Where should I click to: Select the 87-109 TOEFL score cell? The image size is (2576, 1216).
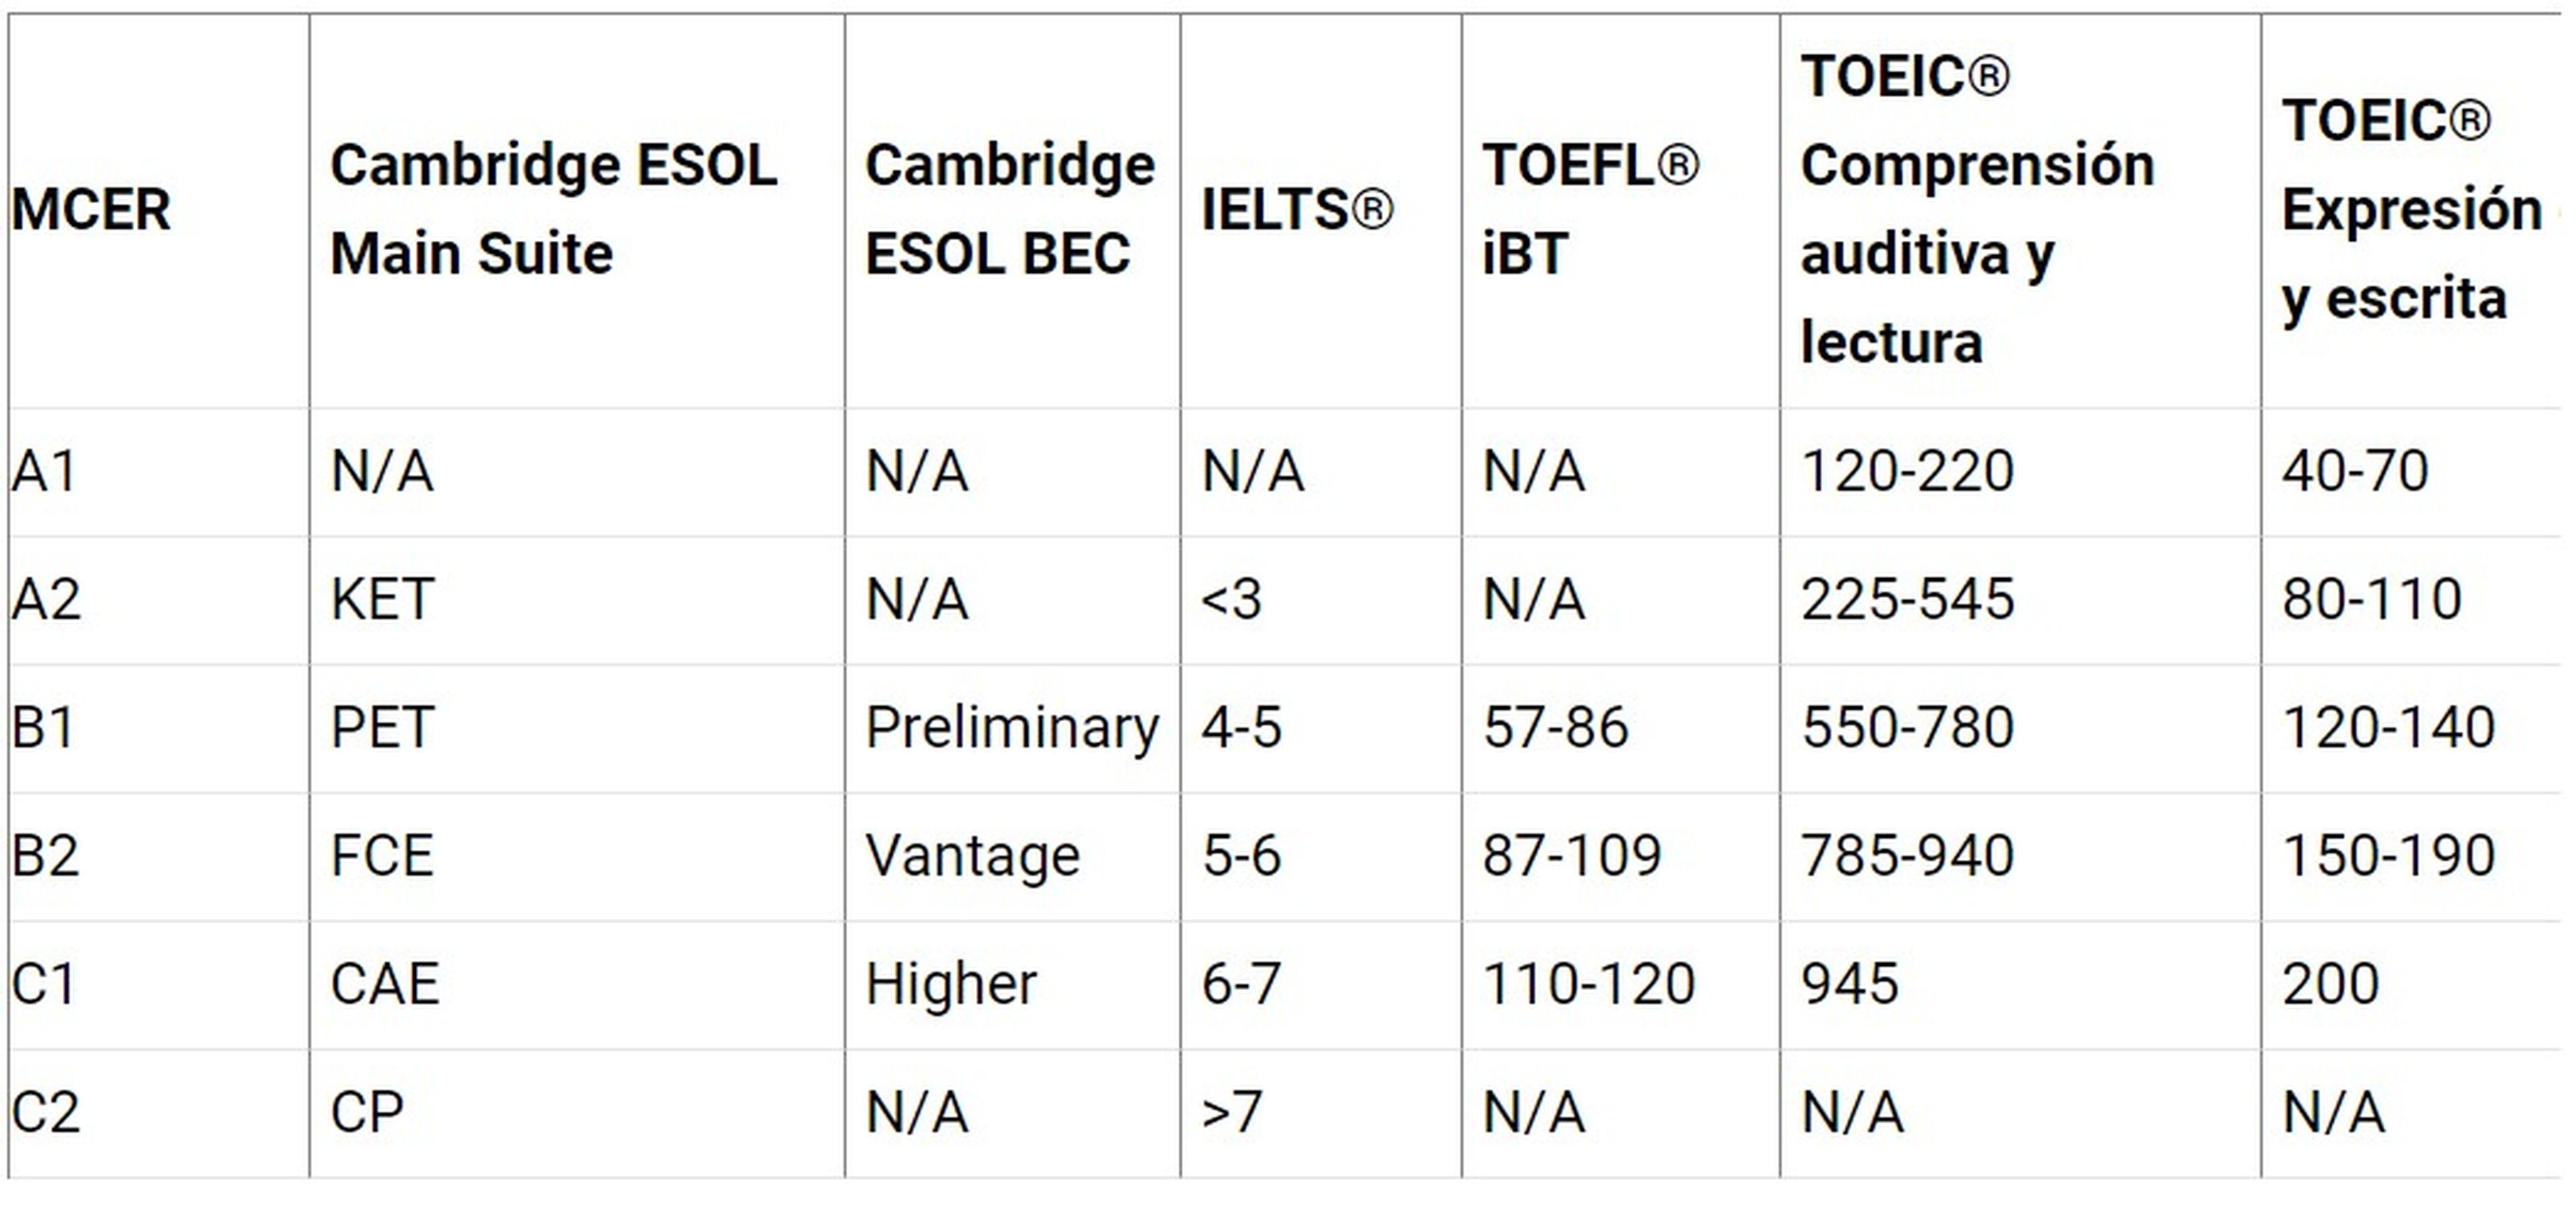[1571, 856]
